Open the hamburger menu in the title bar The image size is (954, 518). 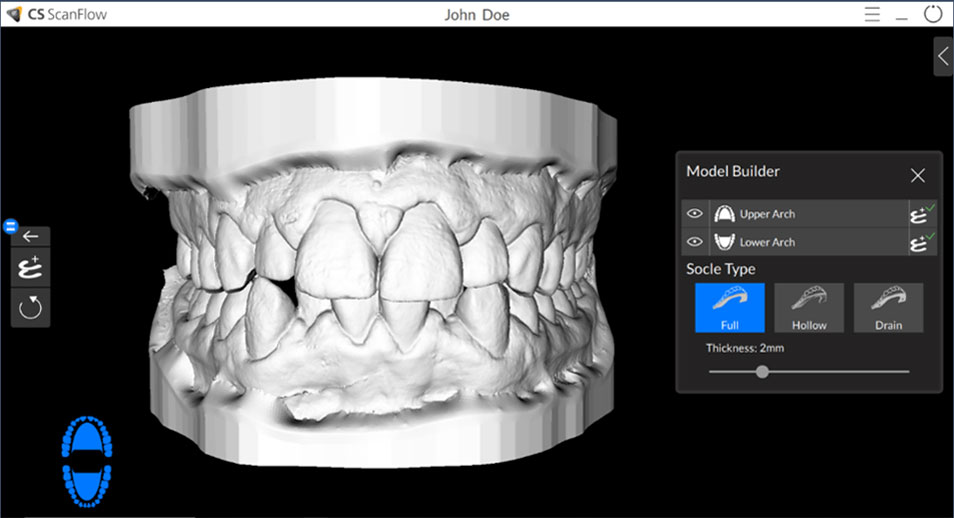(872, 14)
